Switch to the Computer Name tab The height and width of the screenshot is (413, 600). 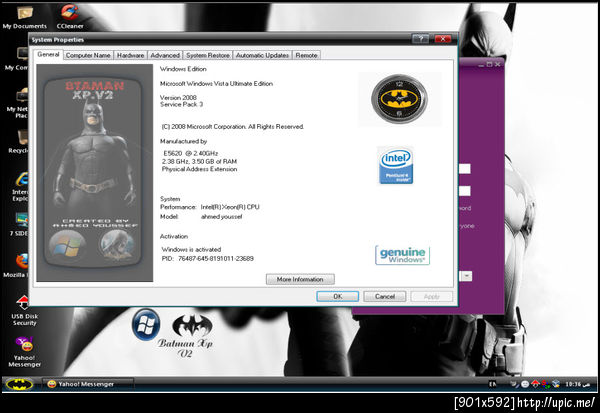88,56
